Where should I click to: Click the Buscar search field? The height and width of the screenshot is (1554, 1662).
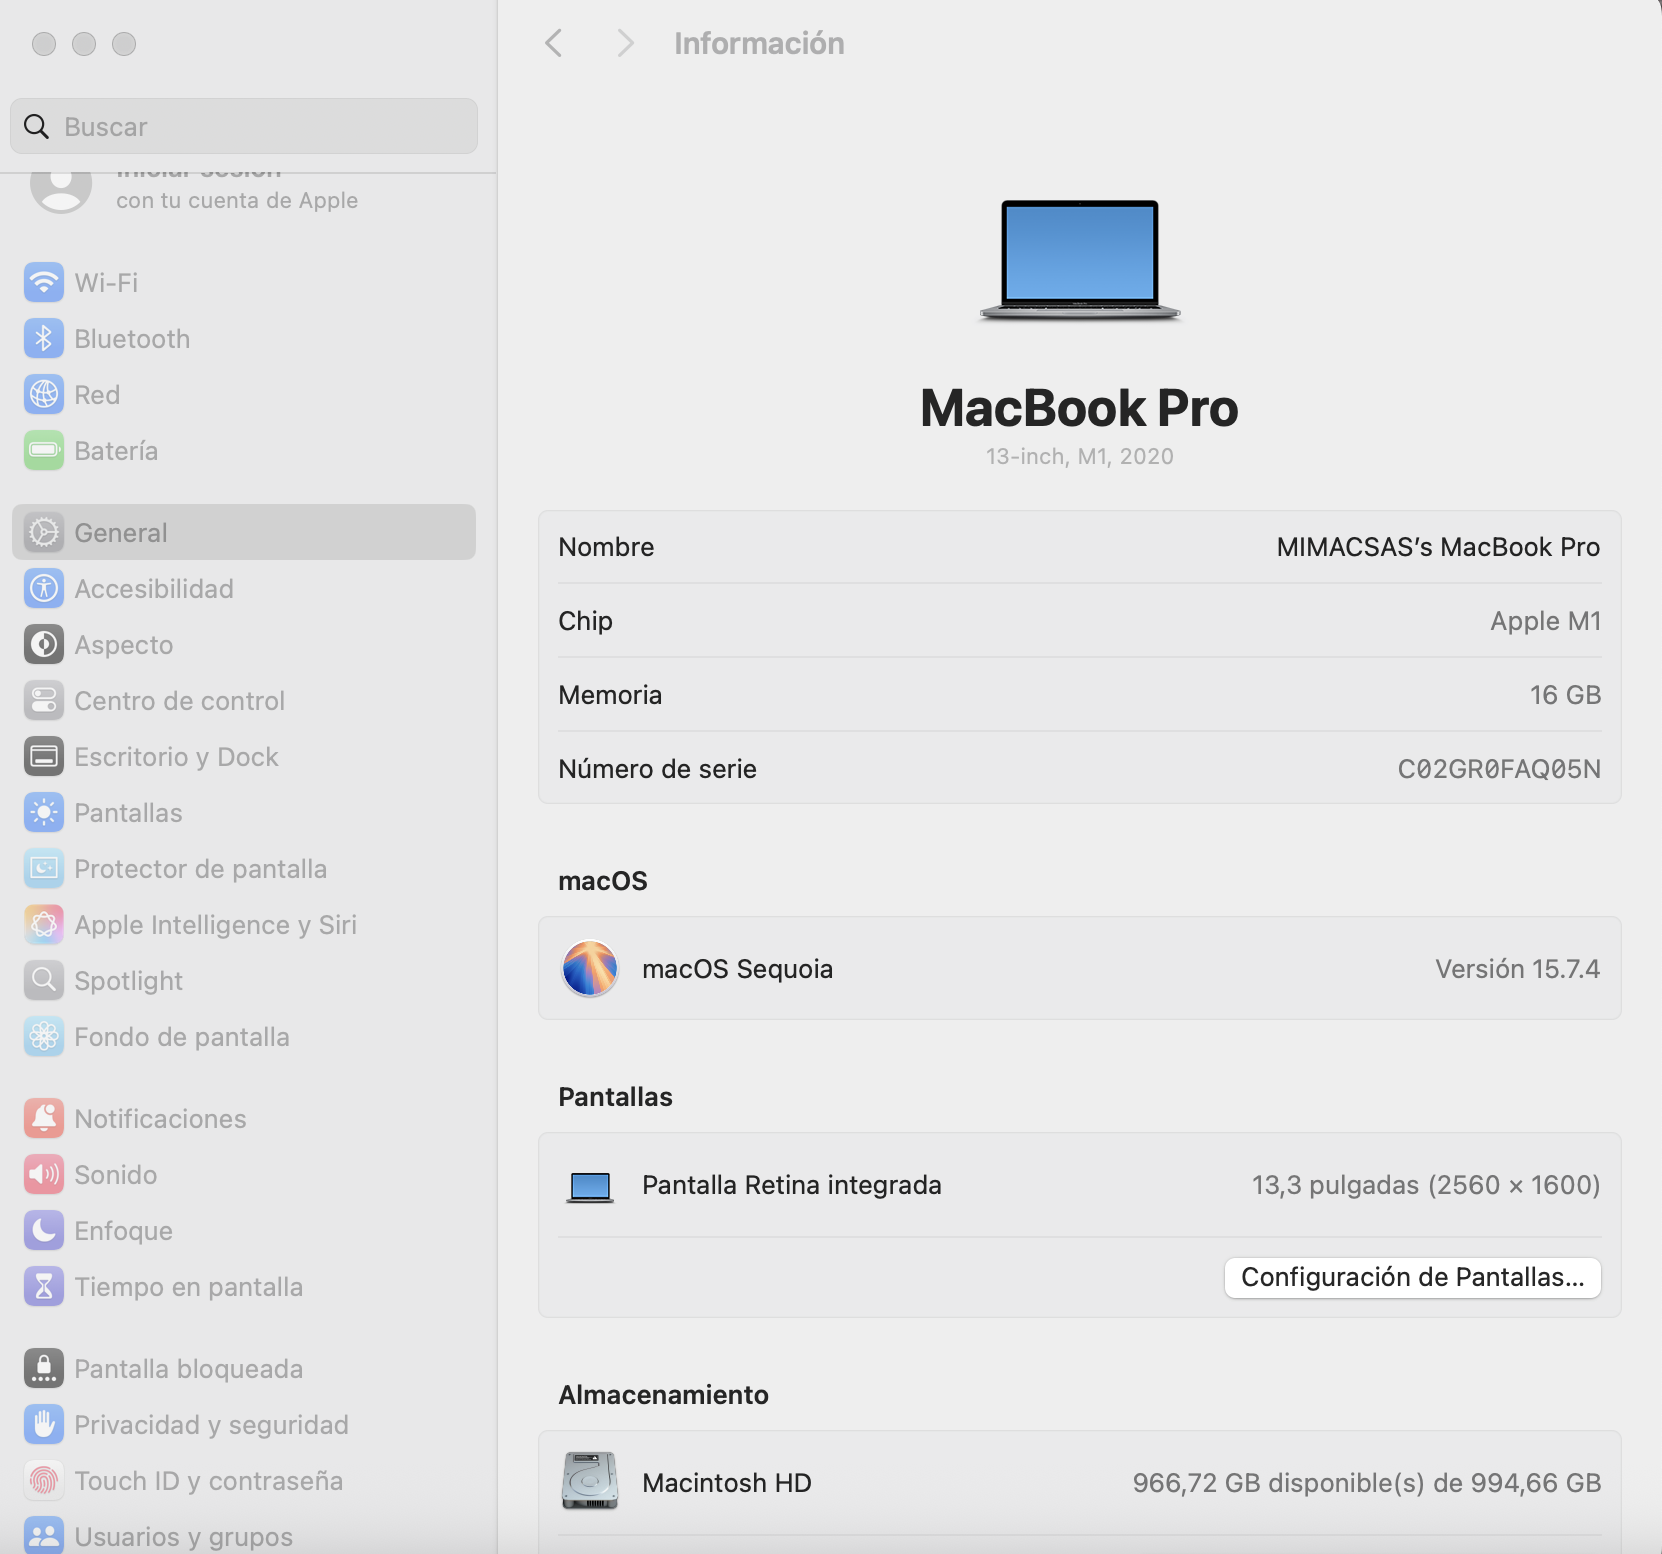pyautogui.click(x=244, y=127)
